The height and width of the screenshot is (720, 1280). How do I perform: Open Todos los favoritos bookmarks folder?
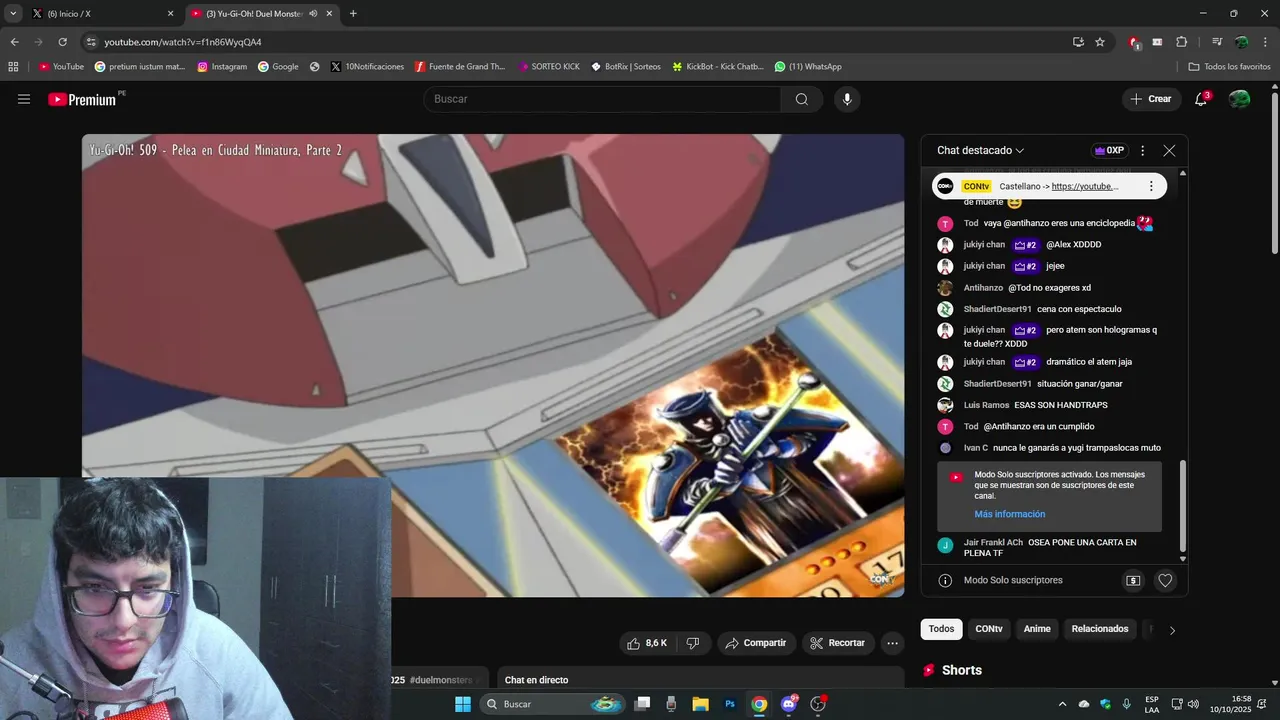click(1229, 66)
